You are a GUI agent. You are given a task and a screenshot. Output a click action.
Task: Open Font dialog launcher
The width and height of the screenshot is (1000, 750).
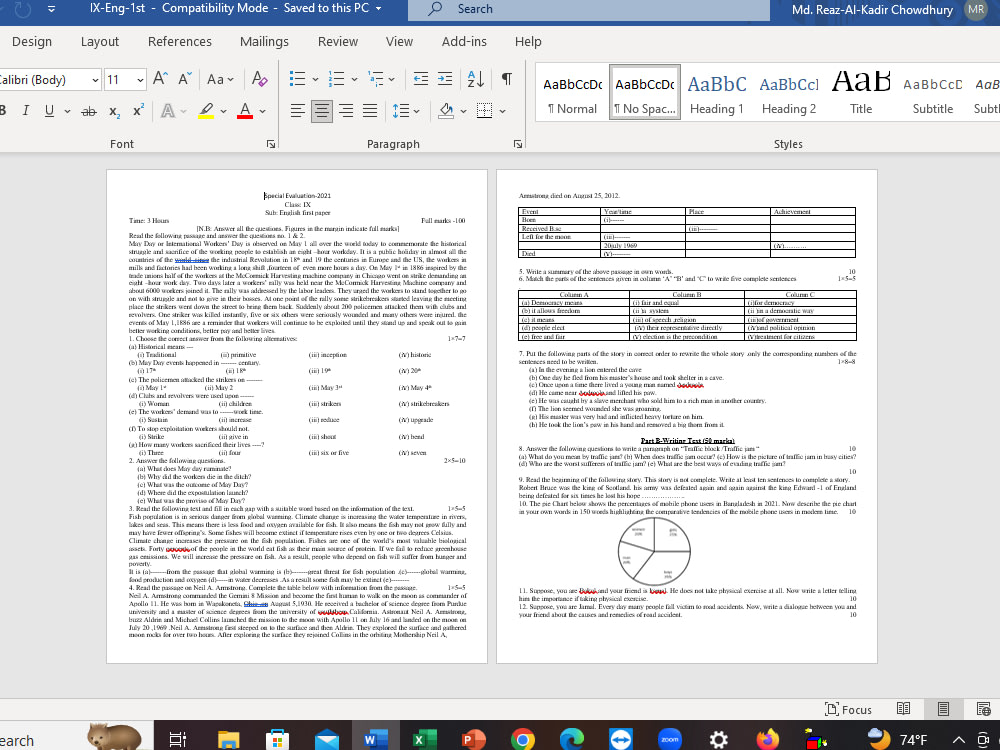click(271, 144)
